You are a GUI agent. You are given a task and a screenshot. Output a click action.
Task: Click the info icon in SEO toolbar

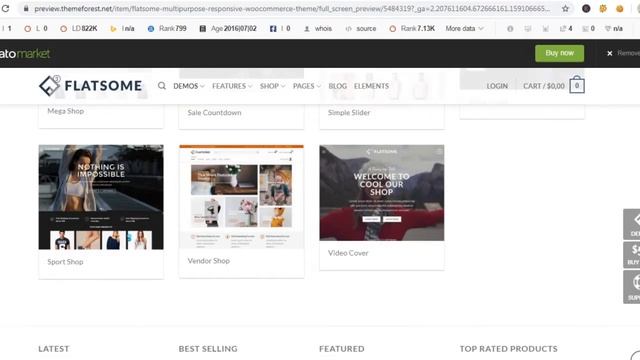(x=510, y=29)
